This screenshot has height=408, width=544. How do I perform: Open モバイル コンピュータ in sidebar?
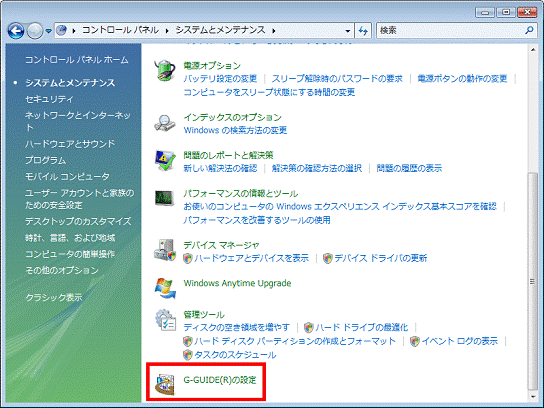tap(67, 177)
